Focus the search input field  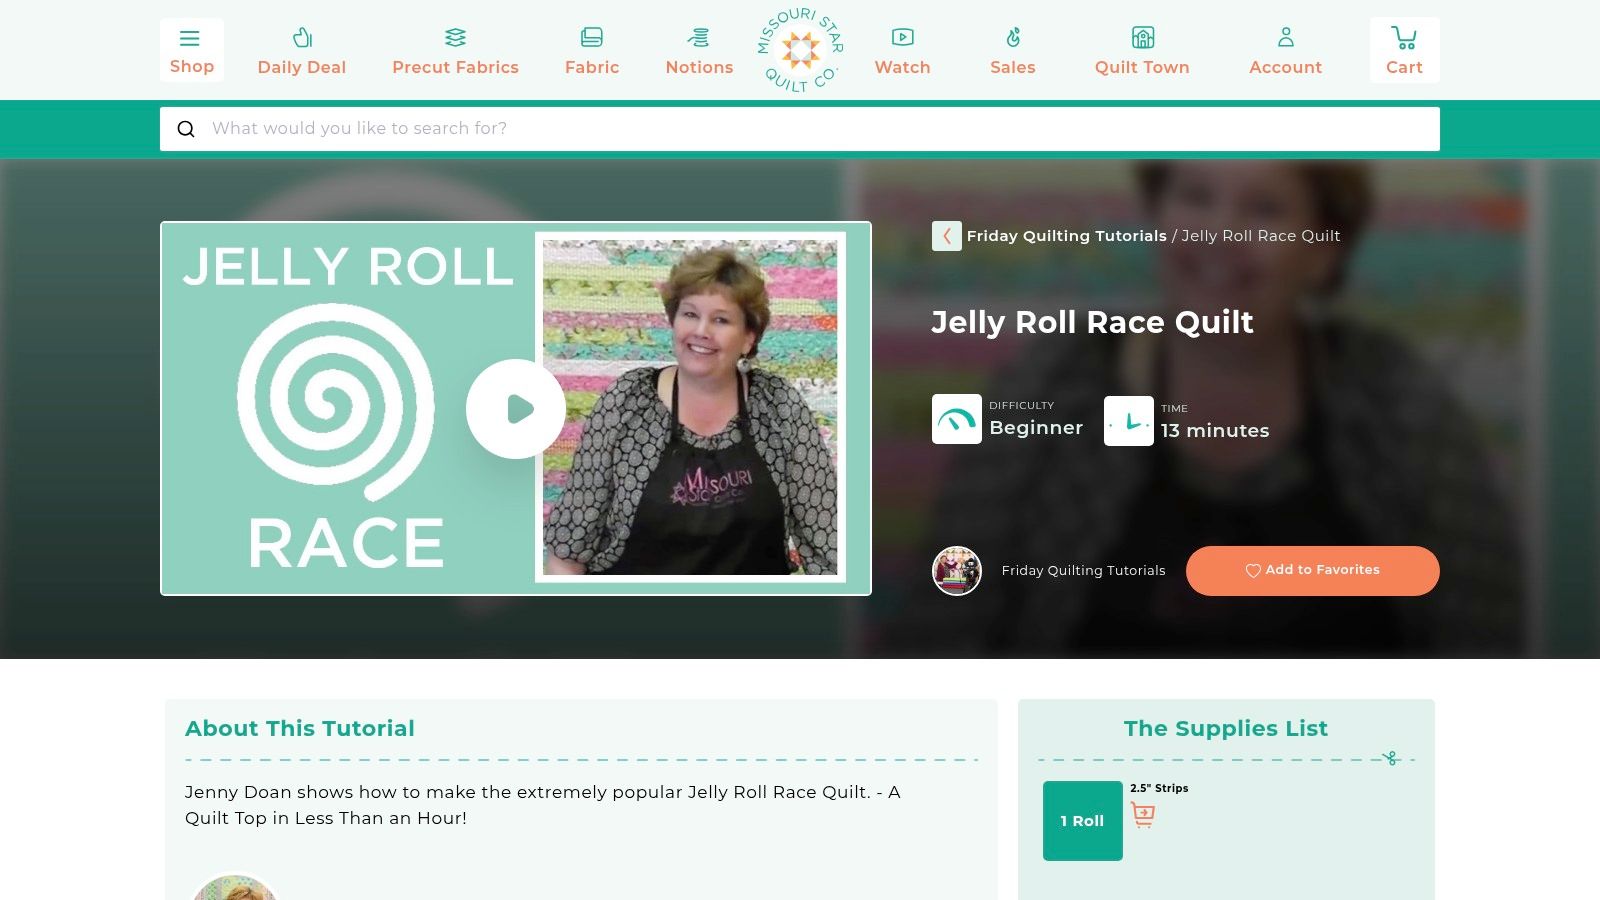coord(800,129)
